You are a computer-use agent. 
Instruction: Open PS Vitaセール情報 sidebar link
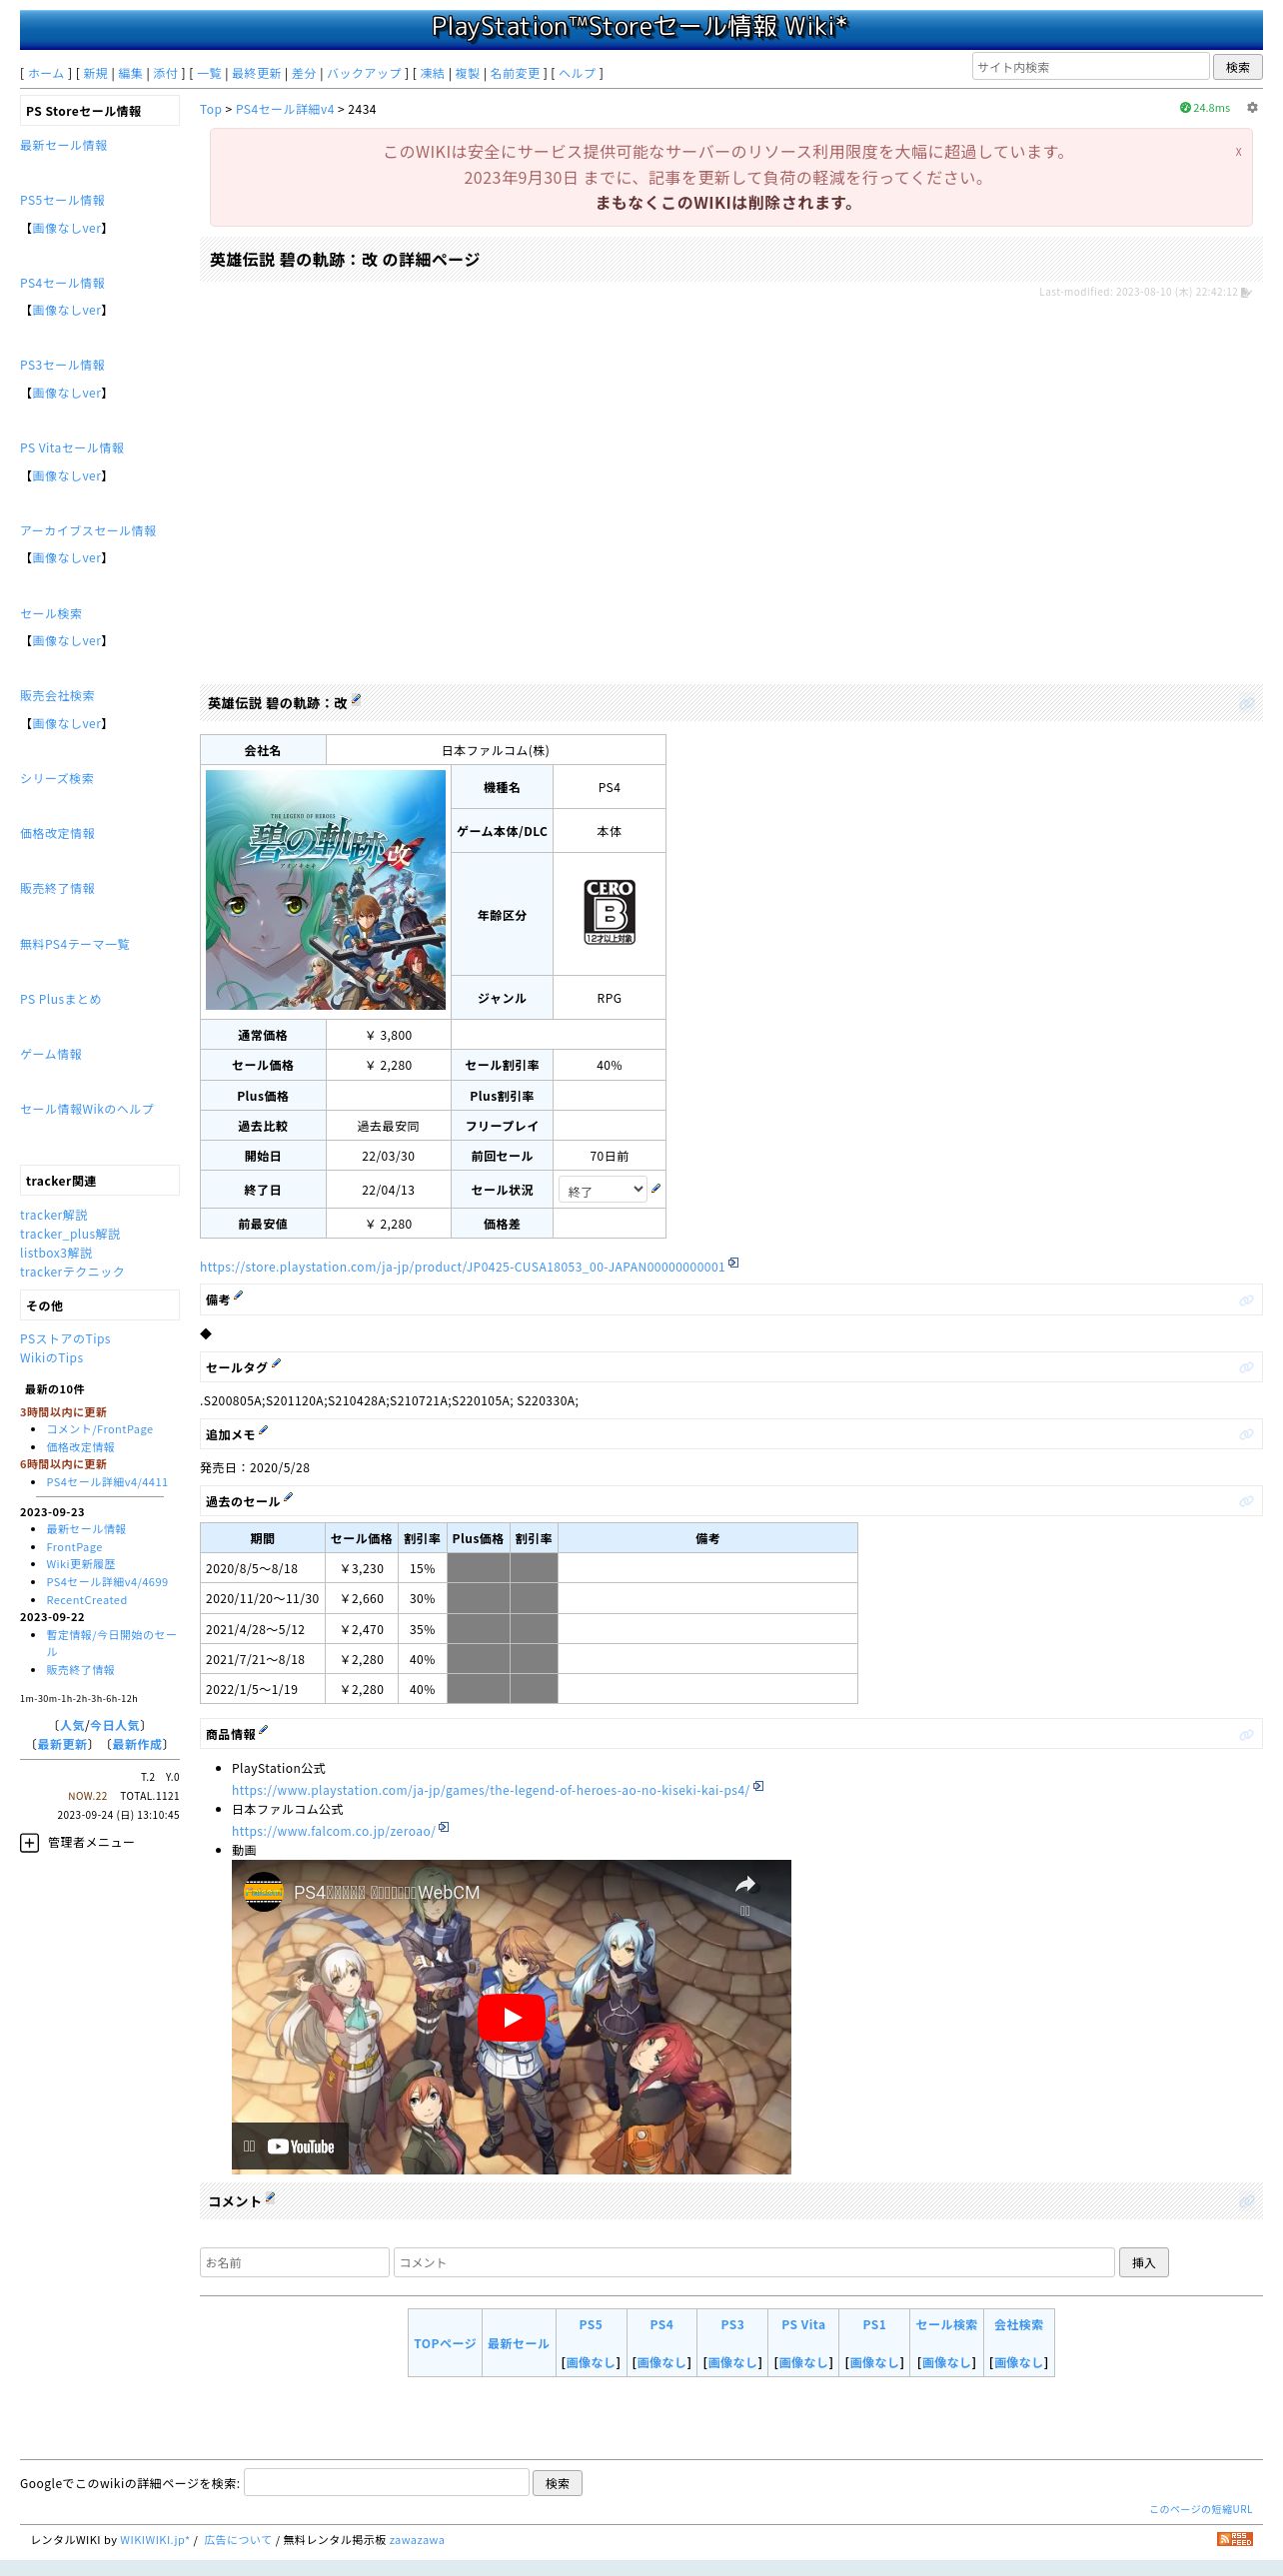tap(72, 448)
